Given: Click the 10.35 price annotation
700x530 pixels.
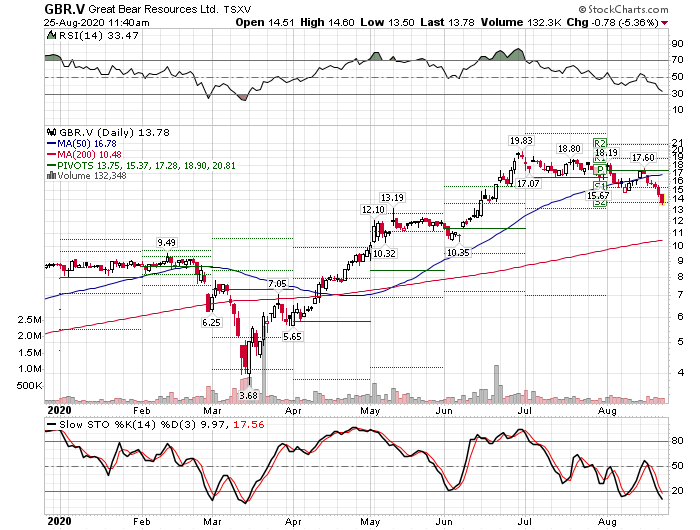Looking at the screenshot, I should (458, 253).
